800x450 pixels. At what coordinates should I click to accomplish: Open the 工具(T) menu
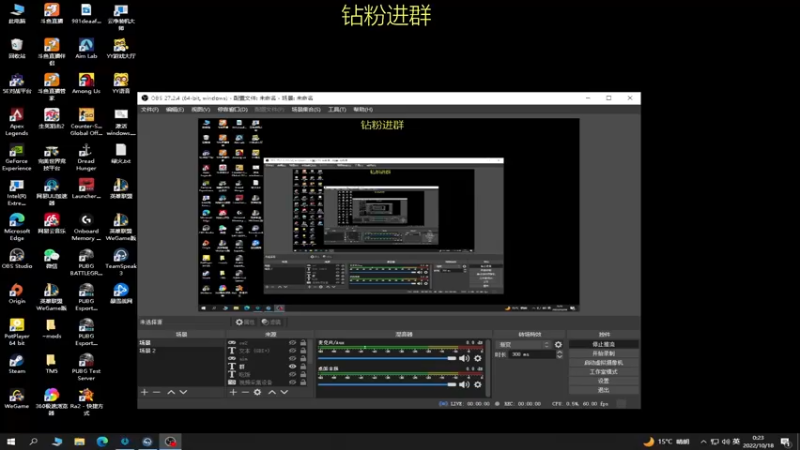pos(337,110)
